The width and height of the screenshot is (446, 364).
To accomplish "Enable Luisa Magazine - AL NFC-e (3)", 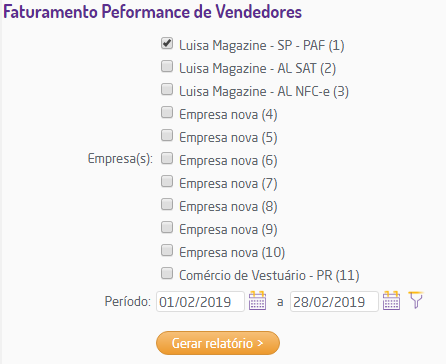I will (x=167, y=89).
